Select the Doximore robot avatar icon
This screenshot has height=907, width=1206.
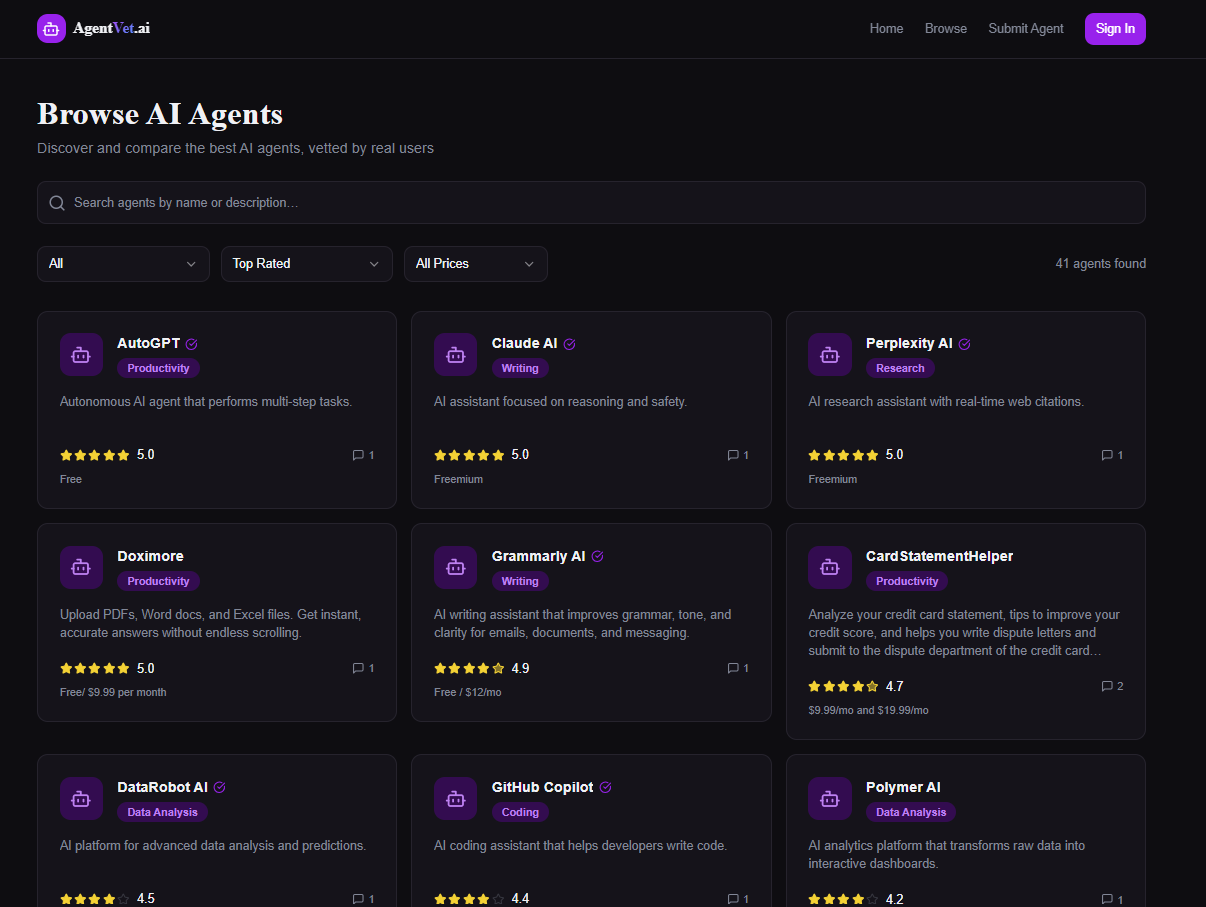click(81, 567)
